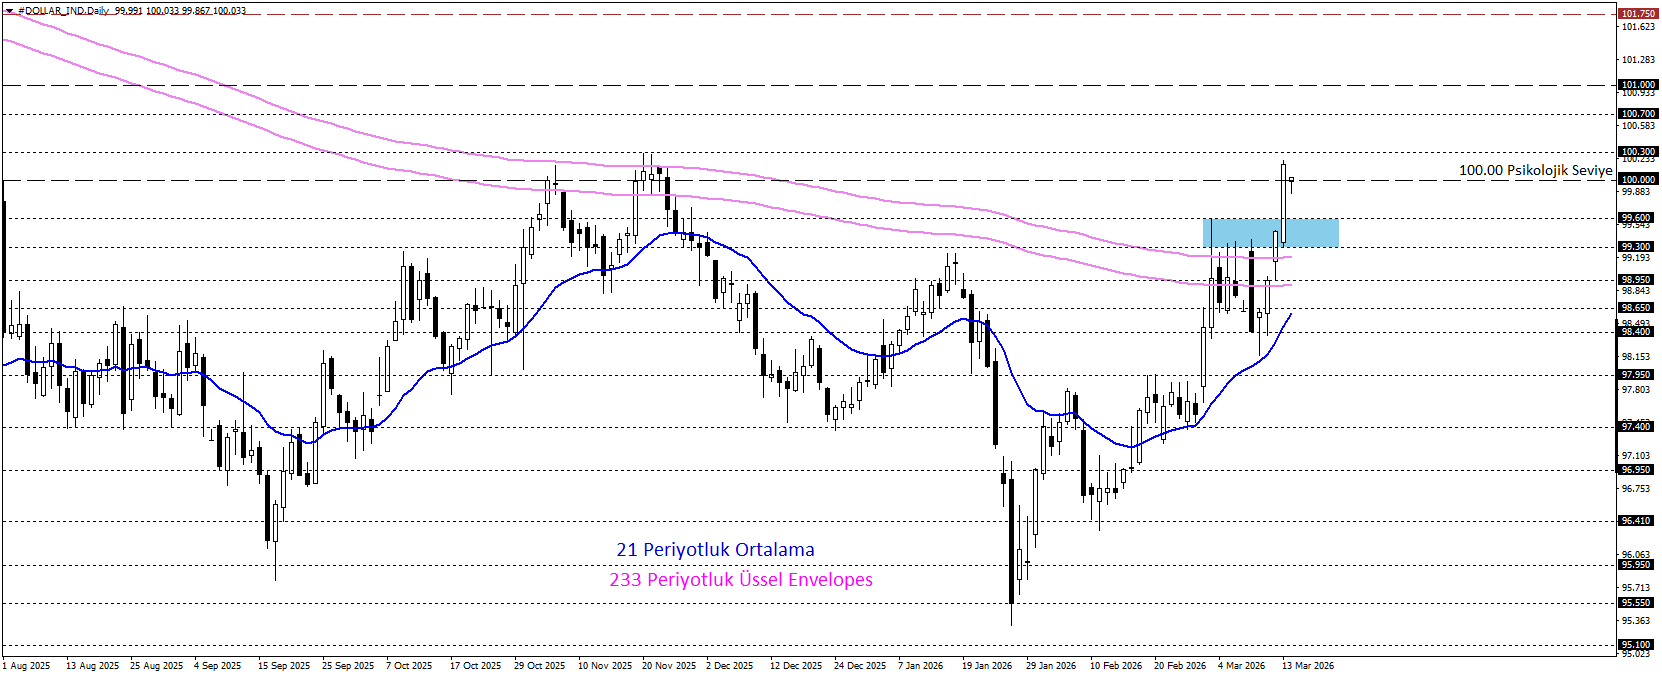Click the '1 Aug 2025' date label
The width and height of the screenshot is (1662, 677).
(x=27, y=666)
